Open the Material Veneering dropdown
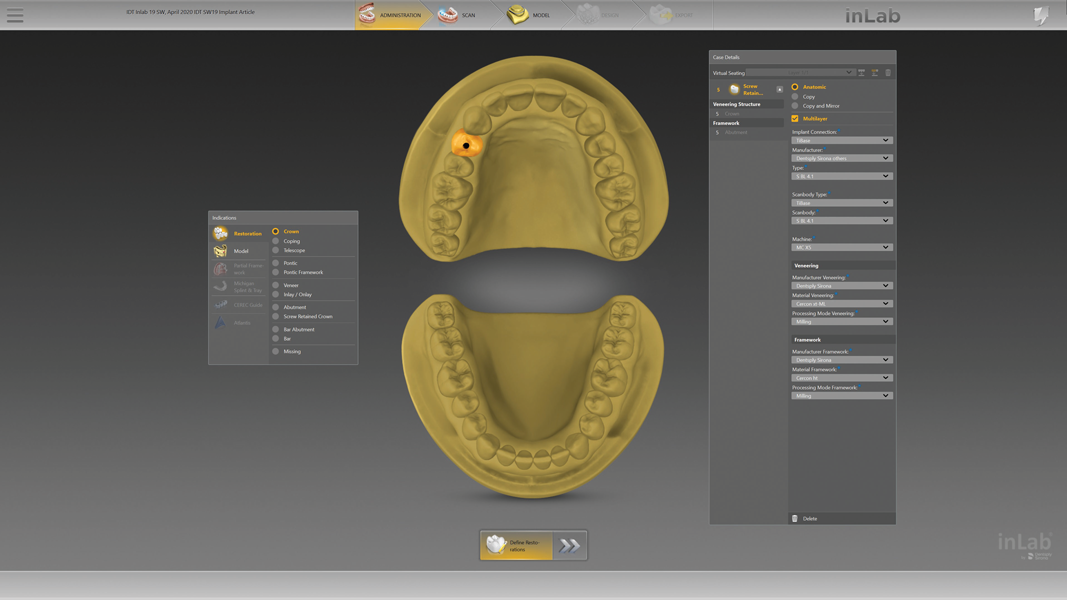Image resolution: width=1067 pixels, height=600 pixels. (x=840, y=303)
